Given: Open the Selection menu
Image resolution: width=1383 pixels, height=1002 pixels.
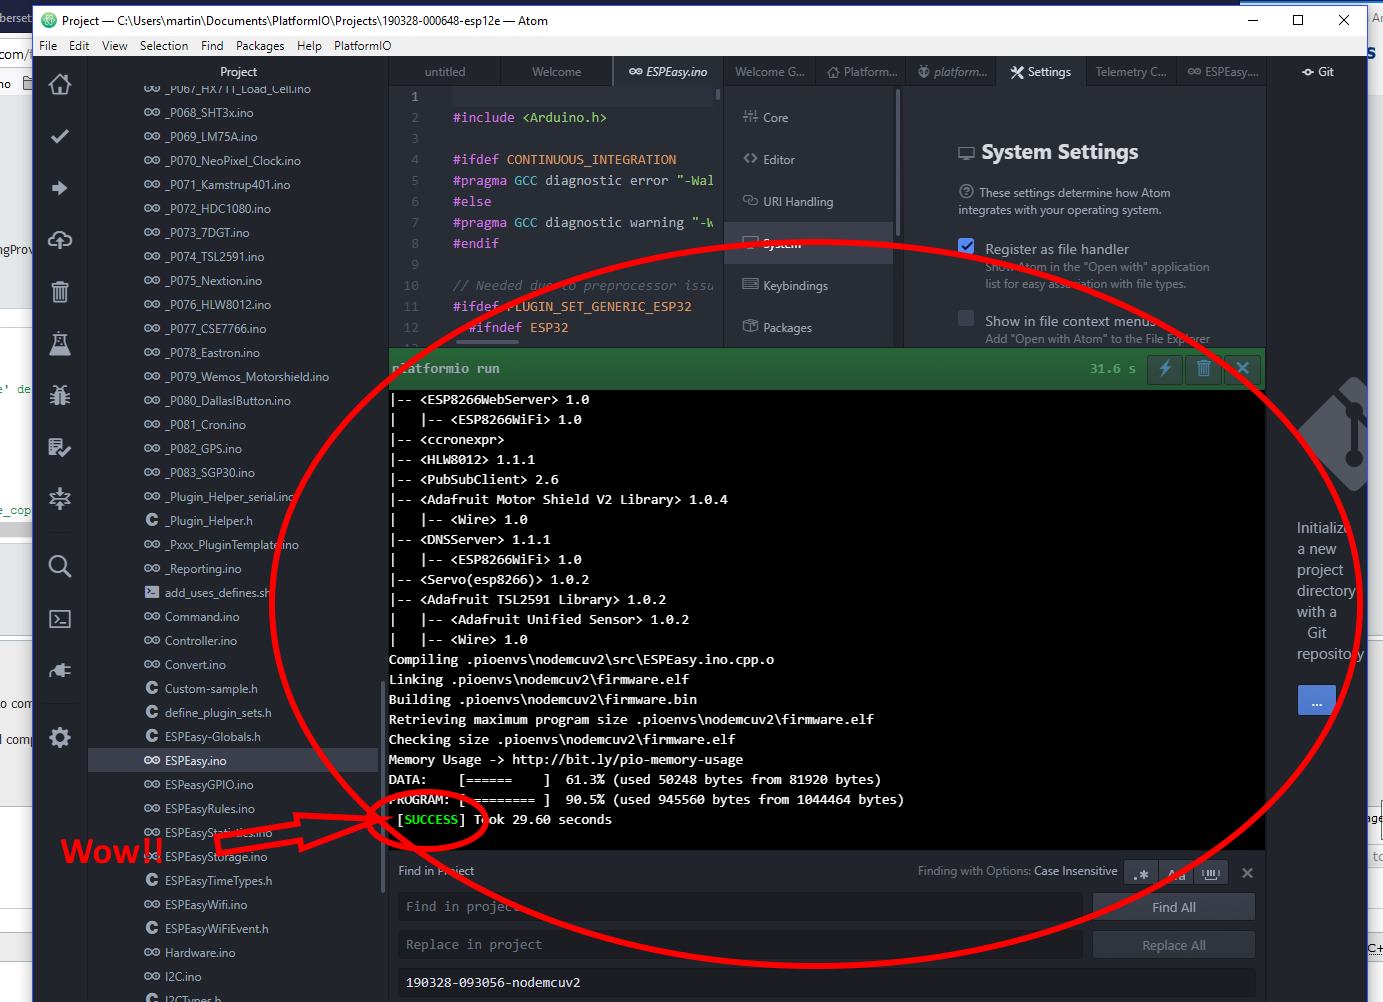Looking at the screenshot, I should click(164, 46).
